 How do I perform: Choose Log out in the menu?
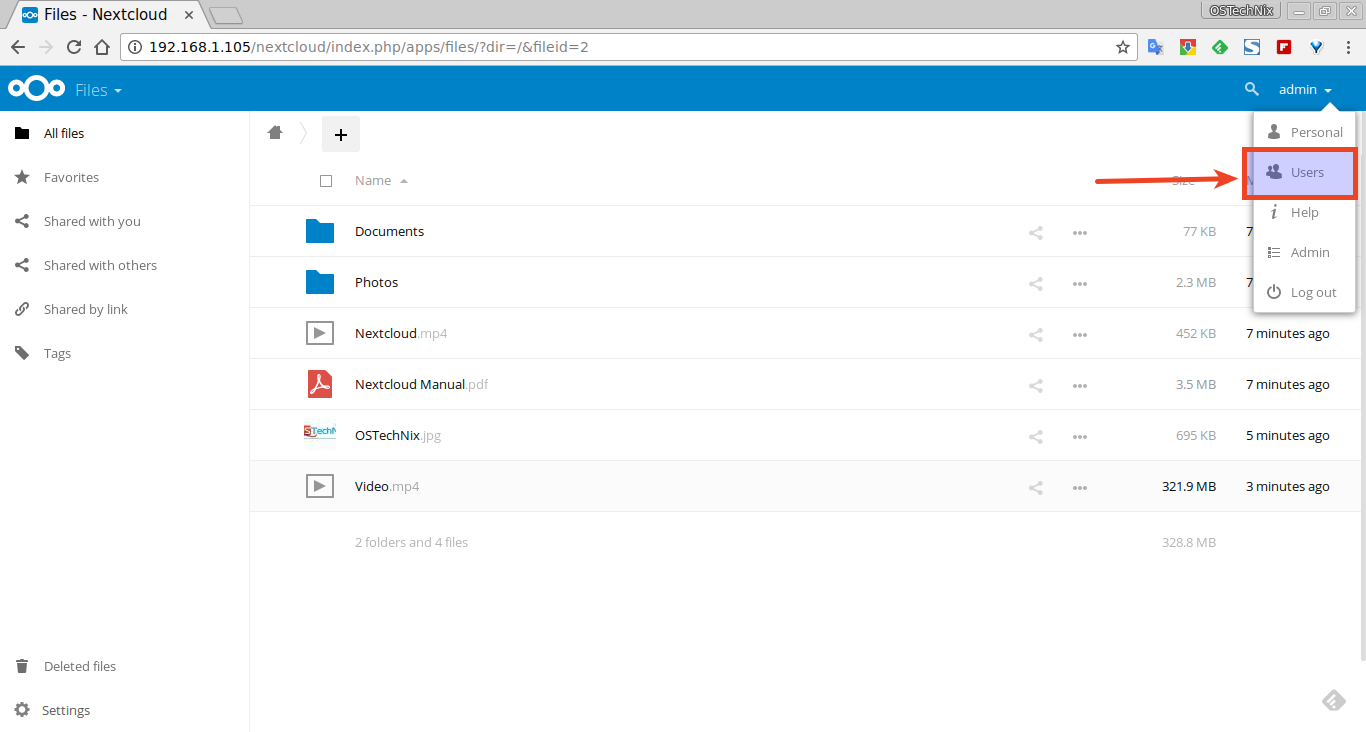[1303, 293]
